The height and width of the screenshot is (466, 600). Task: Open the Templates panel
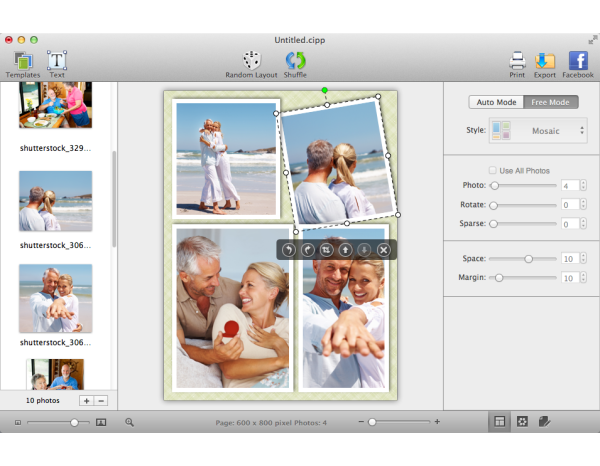(x=22, y=62)
